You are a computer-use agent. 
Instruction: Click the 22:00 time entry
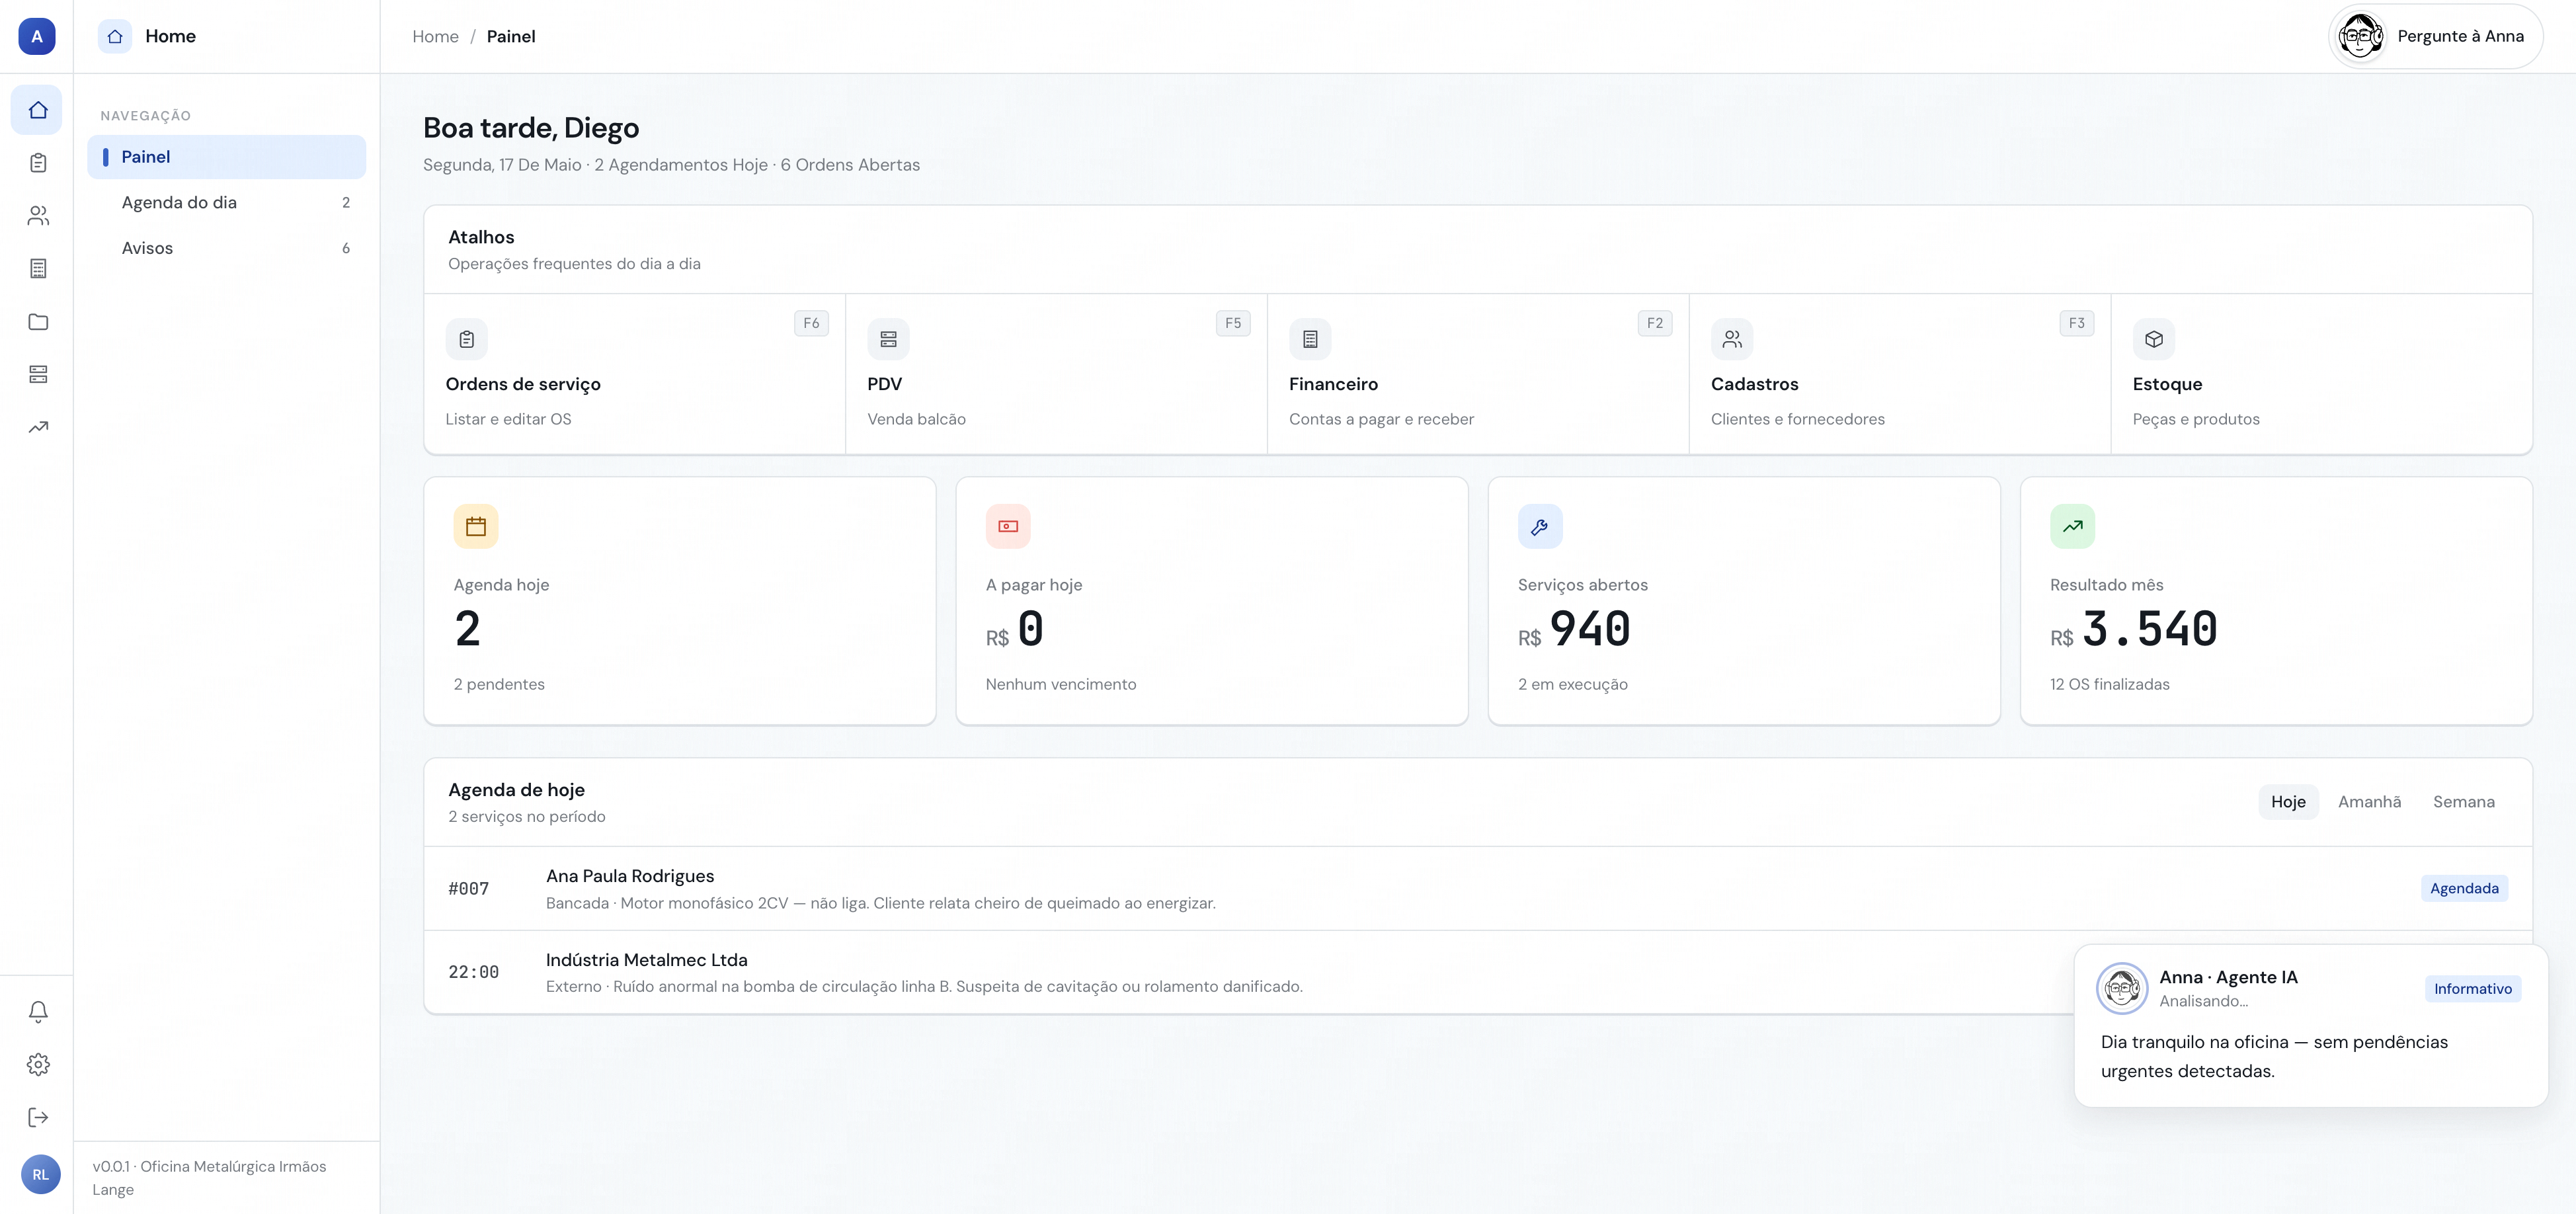point(473,972)
